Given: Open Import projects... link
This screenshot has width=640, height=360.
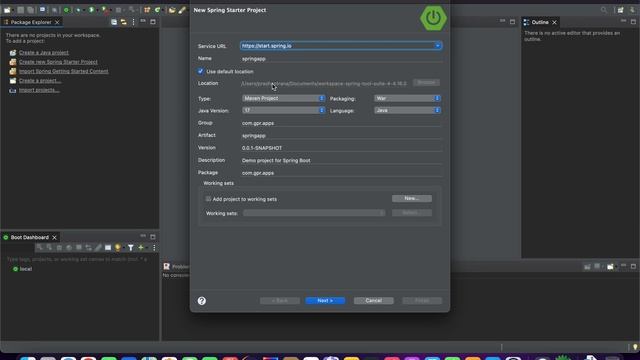Looking at the screenshot, I should click(x=39, y=90).
